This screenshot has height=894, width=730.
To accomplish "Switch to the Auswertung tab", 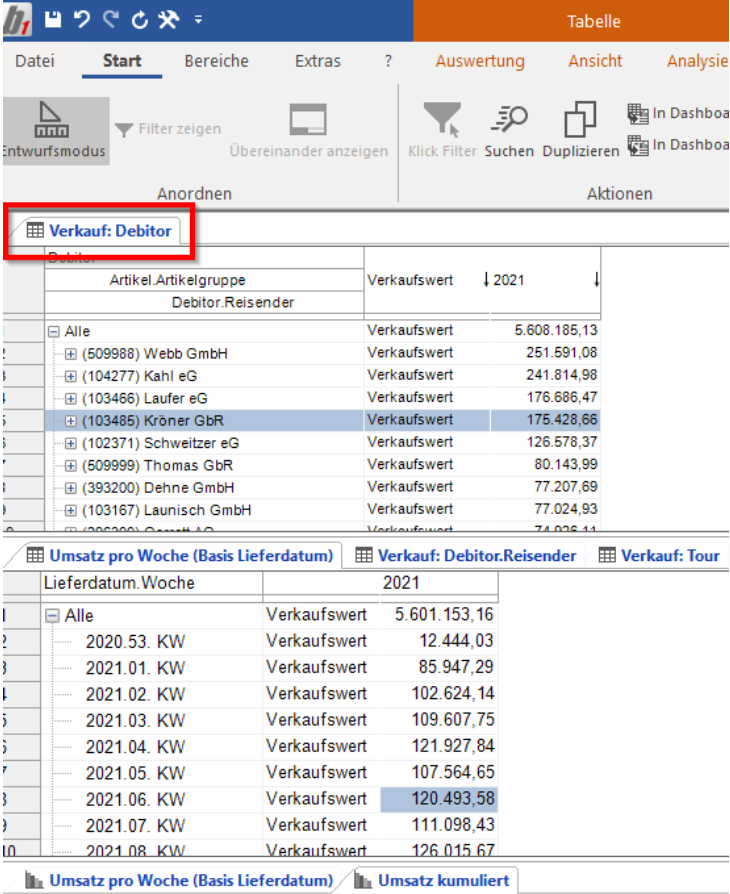I will coord(480,61).
